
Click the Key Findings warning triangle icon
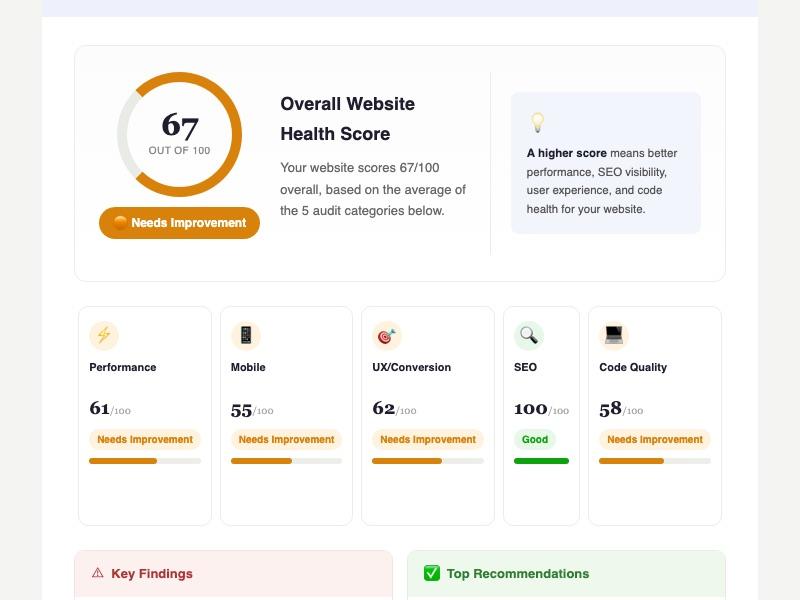tap(97, 573)
